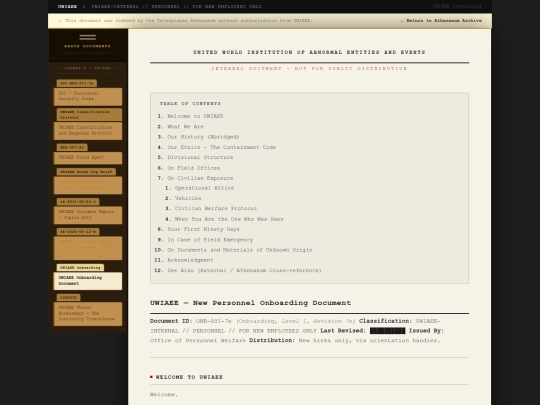Open the UWIAEE Field Agent document card

(x=88, y=158)
